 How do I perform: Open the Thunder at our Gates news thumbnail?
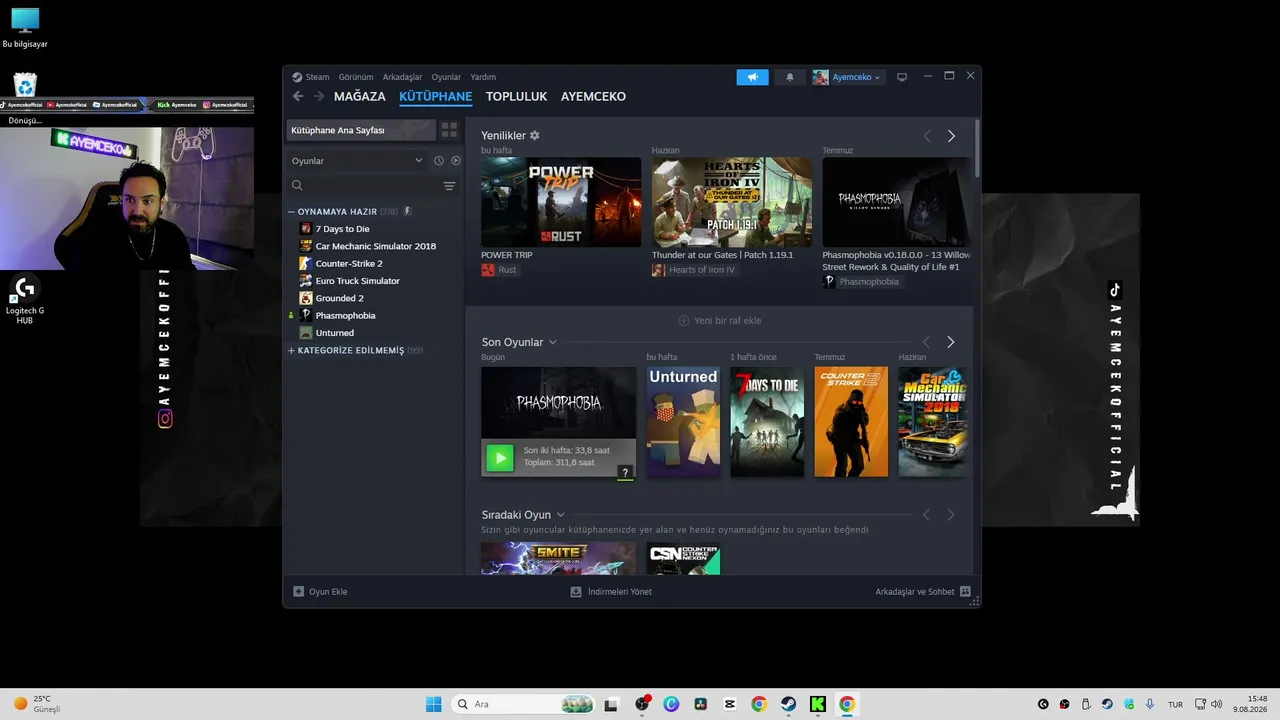click(732, 202)
